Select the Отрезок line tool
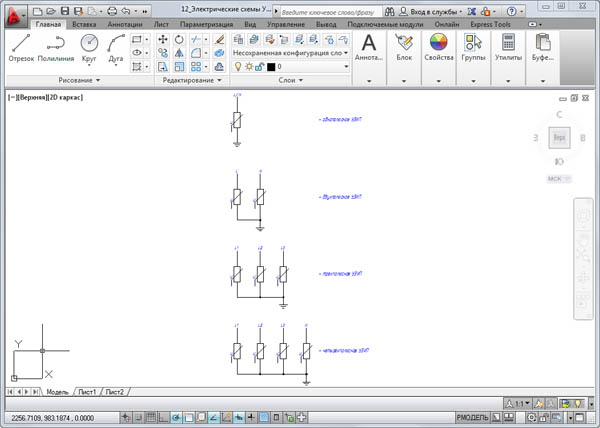The image size is (600, 428). point(20,45)
